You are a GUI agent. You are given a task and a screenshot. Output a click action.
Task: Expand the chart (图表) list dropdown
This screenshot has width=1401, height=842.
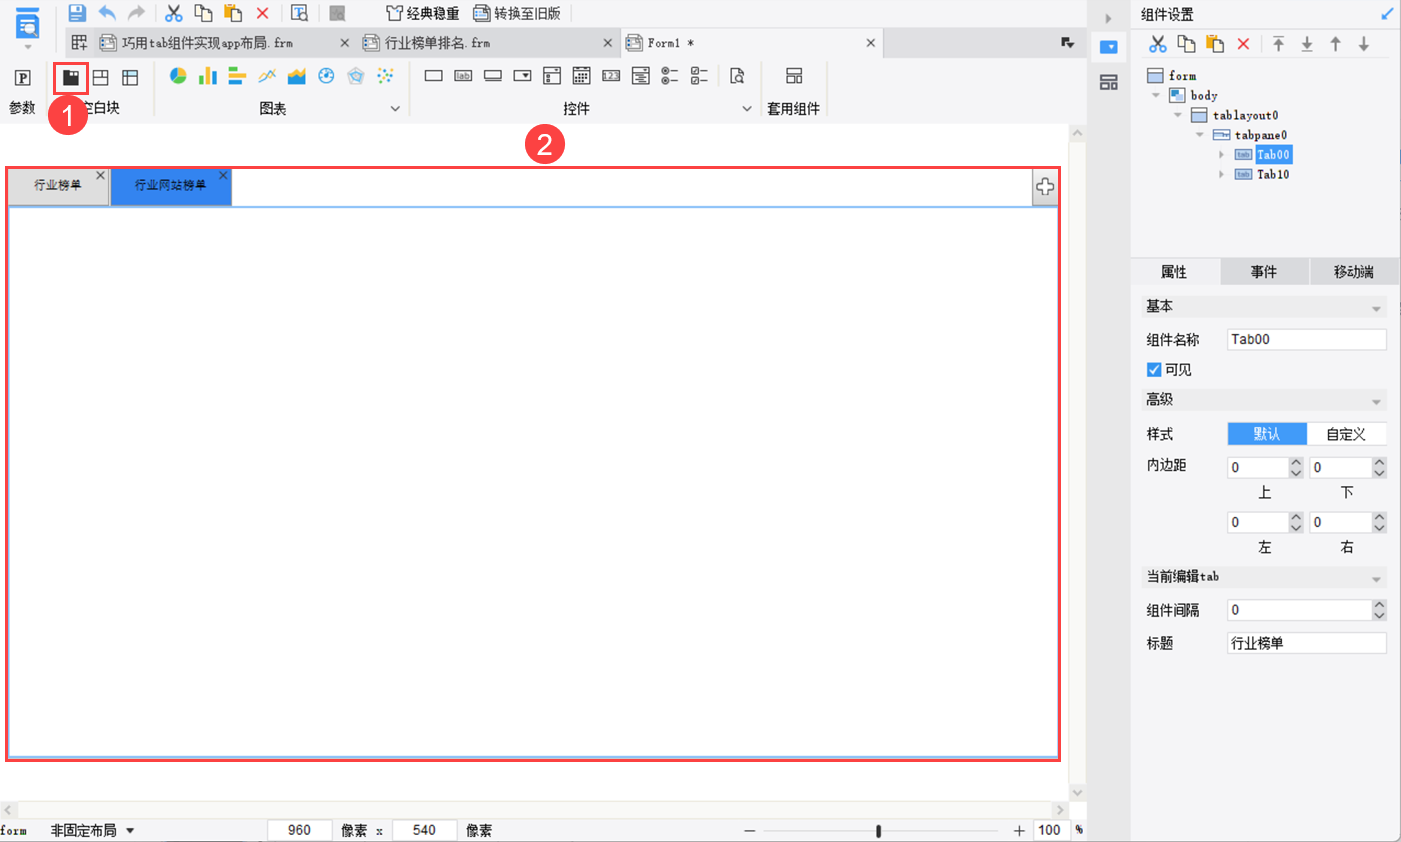395,109
